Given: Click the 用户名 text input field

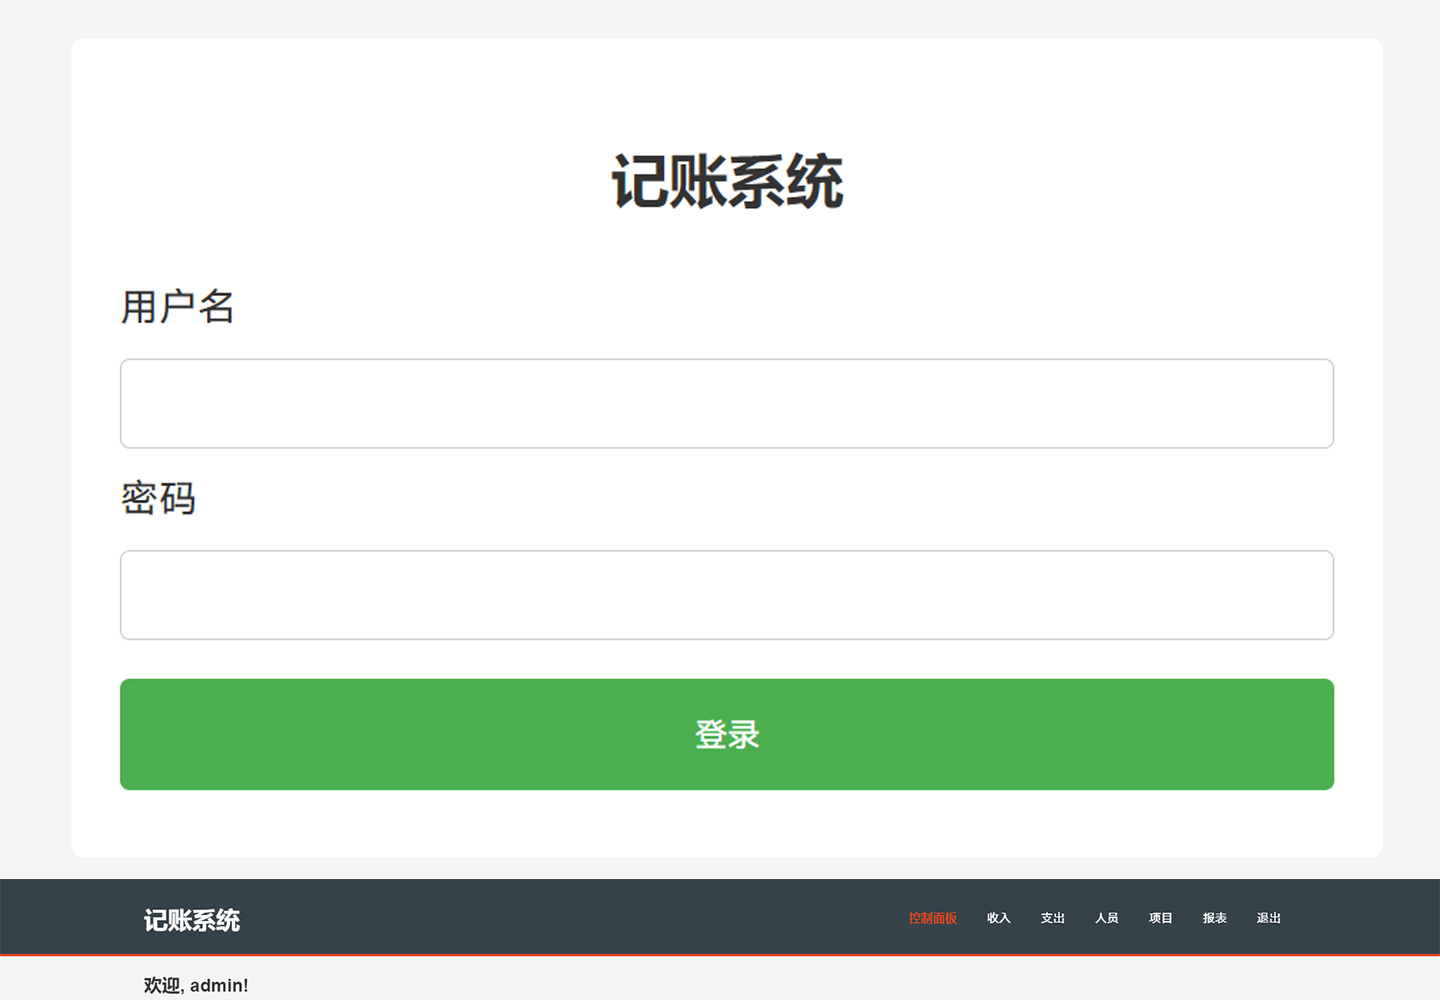Looking at the screenshot, I should coord(726,403).
